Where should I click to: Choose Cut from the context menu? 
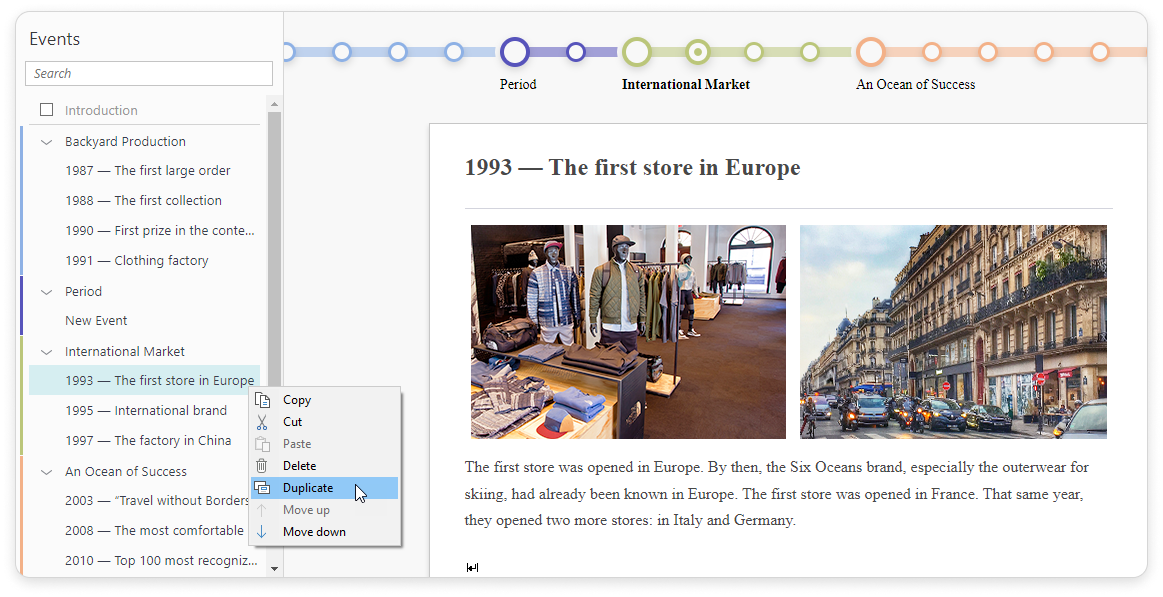(x=326, y=422)
